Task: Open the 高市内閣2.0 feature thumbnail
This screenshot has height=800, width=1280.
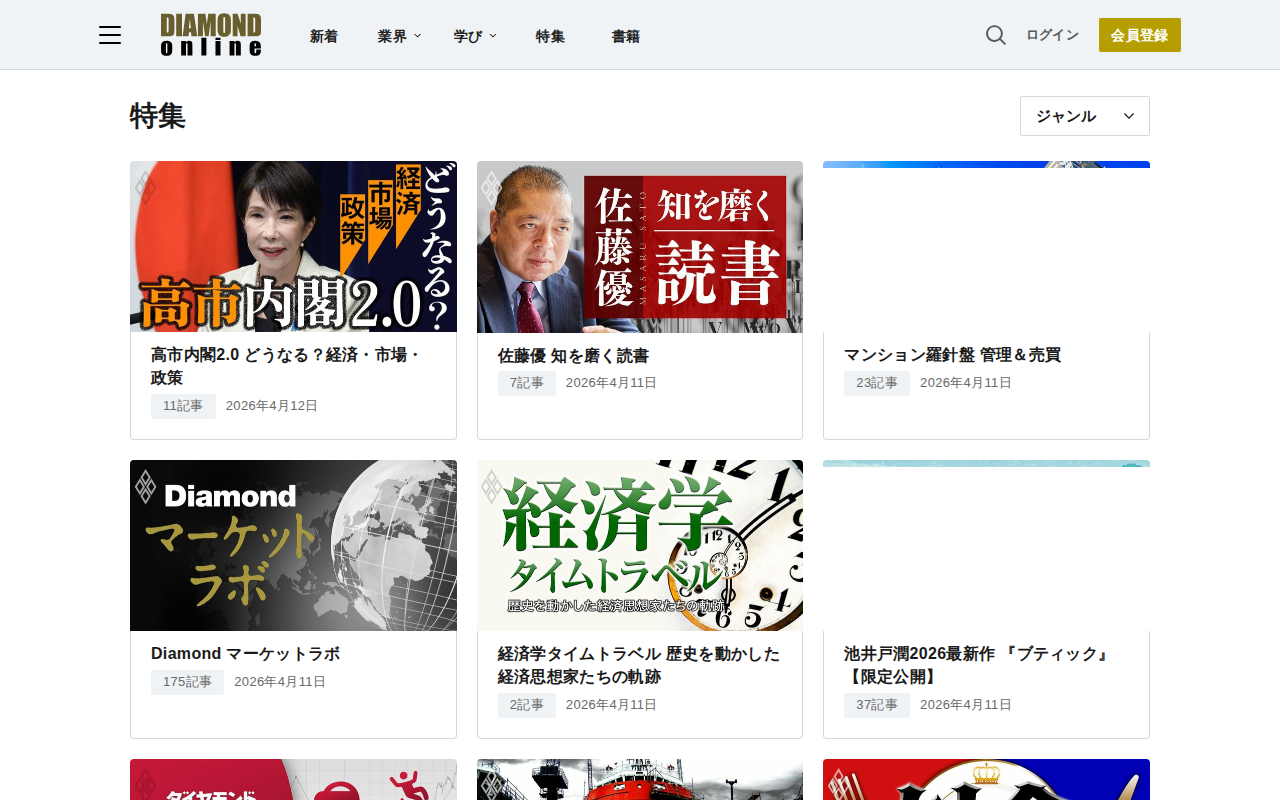Action: coord(293,247)
